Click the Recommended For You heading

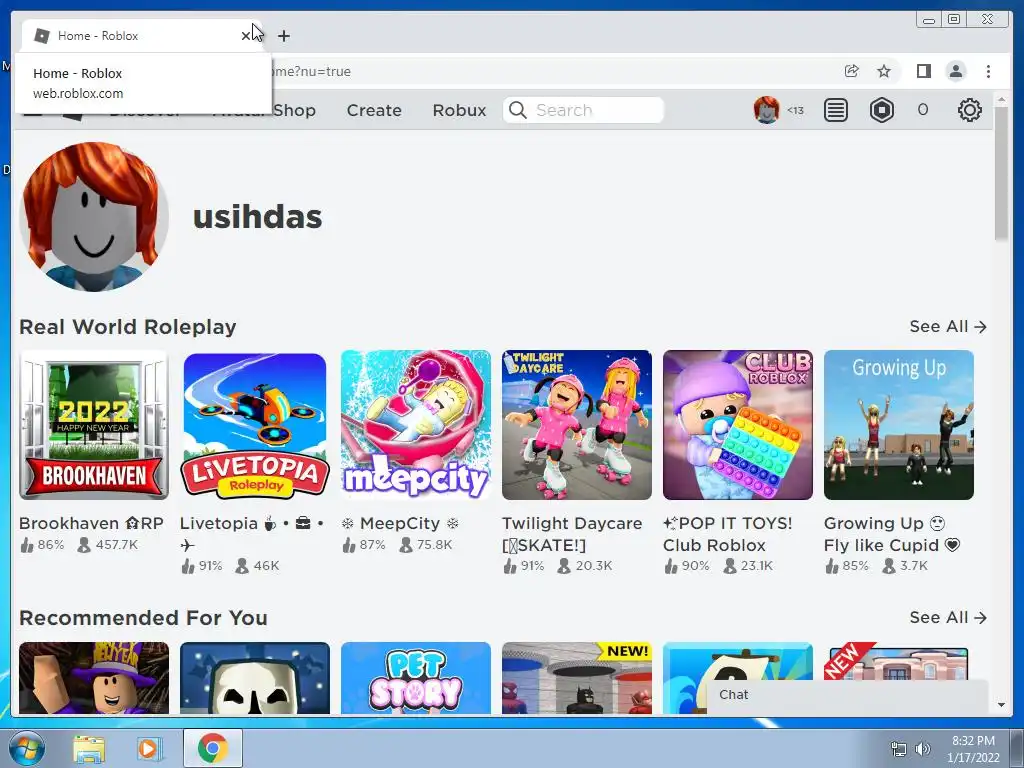pos(144,618)
